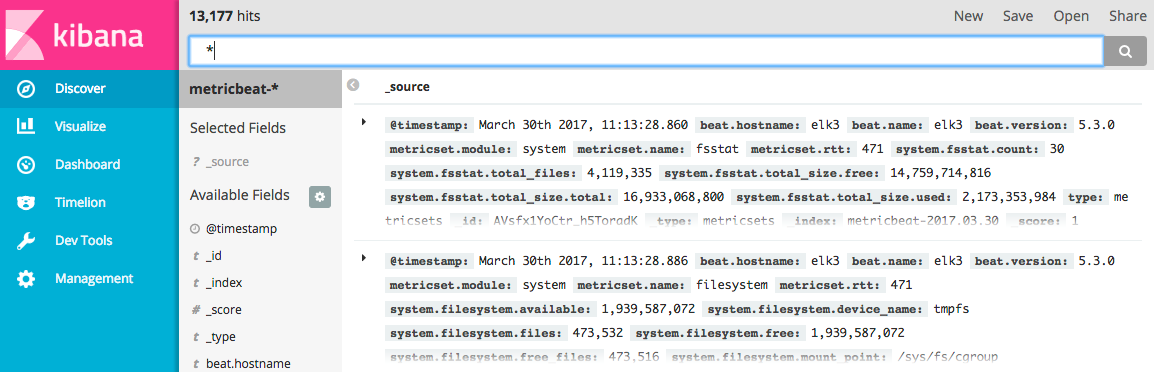Click system.fsstat.total_size.used label
Viewport: 1154px width, 372px height.
pos(843,197)
